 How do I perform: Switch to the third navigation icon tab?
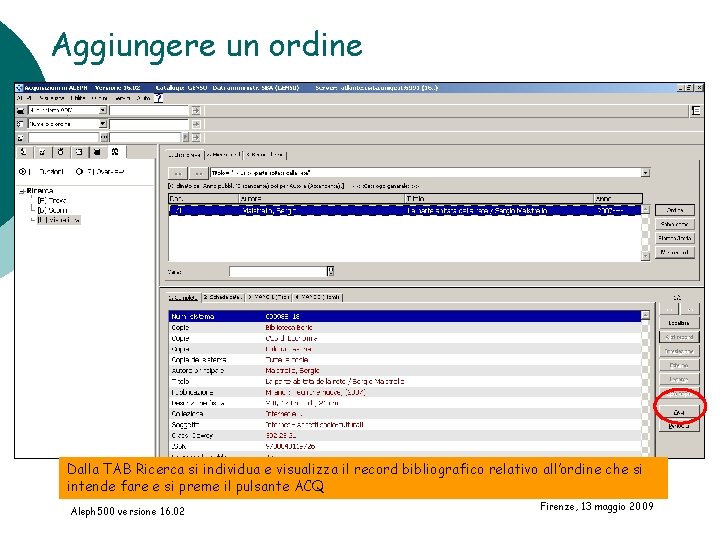(x=60, y=152)
